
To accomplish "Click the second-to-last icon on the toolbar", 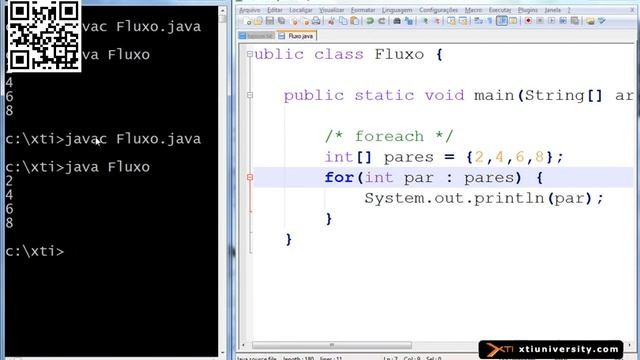I will click(590, 21).
